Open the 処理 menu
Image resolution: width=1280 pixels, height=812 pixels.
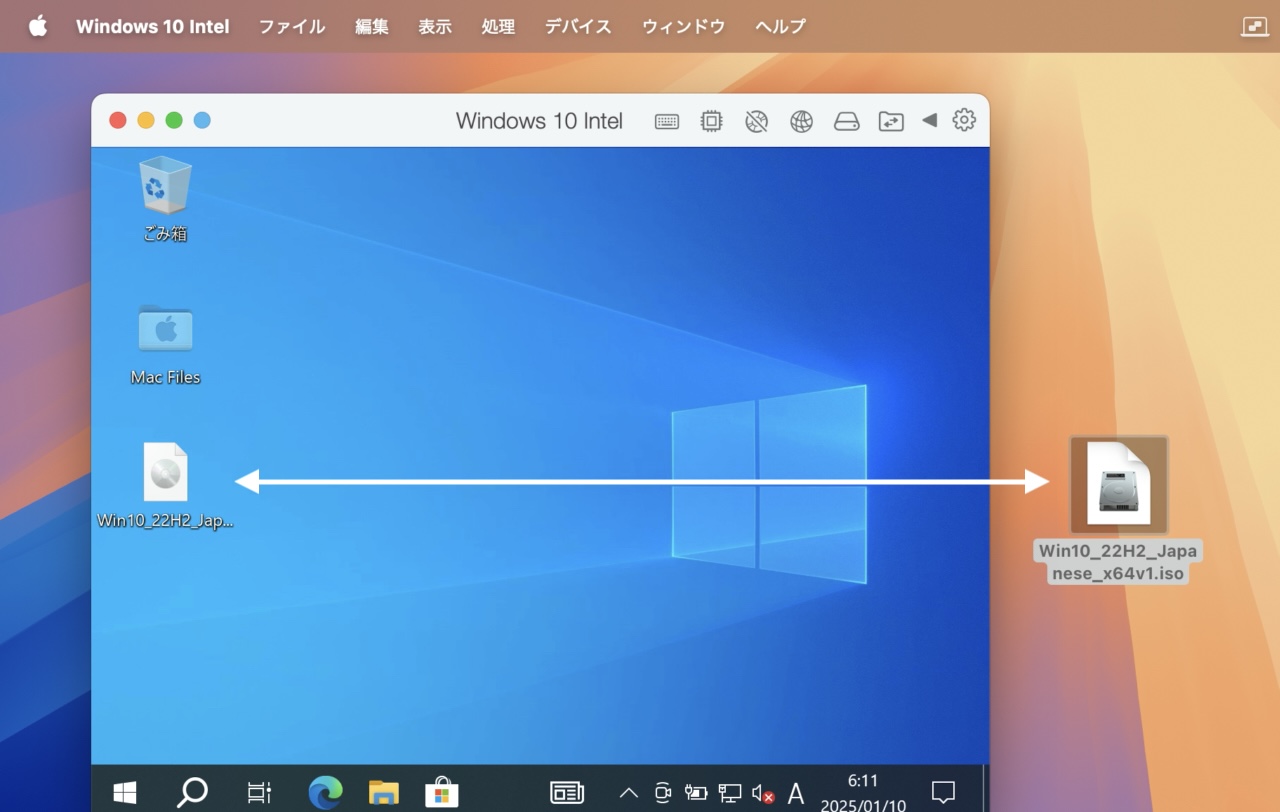click(498, 27)
